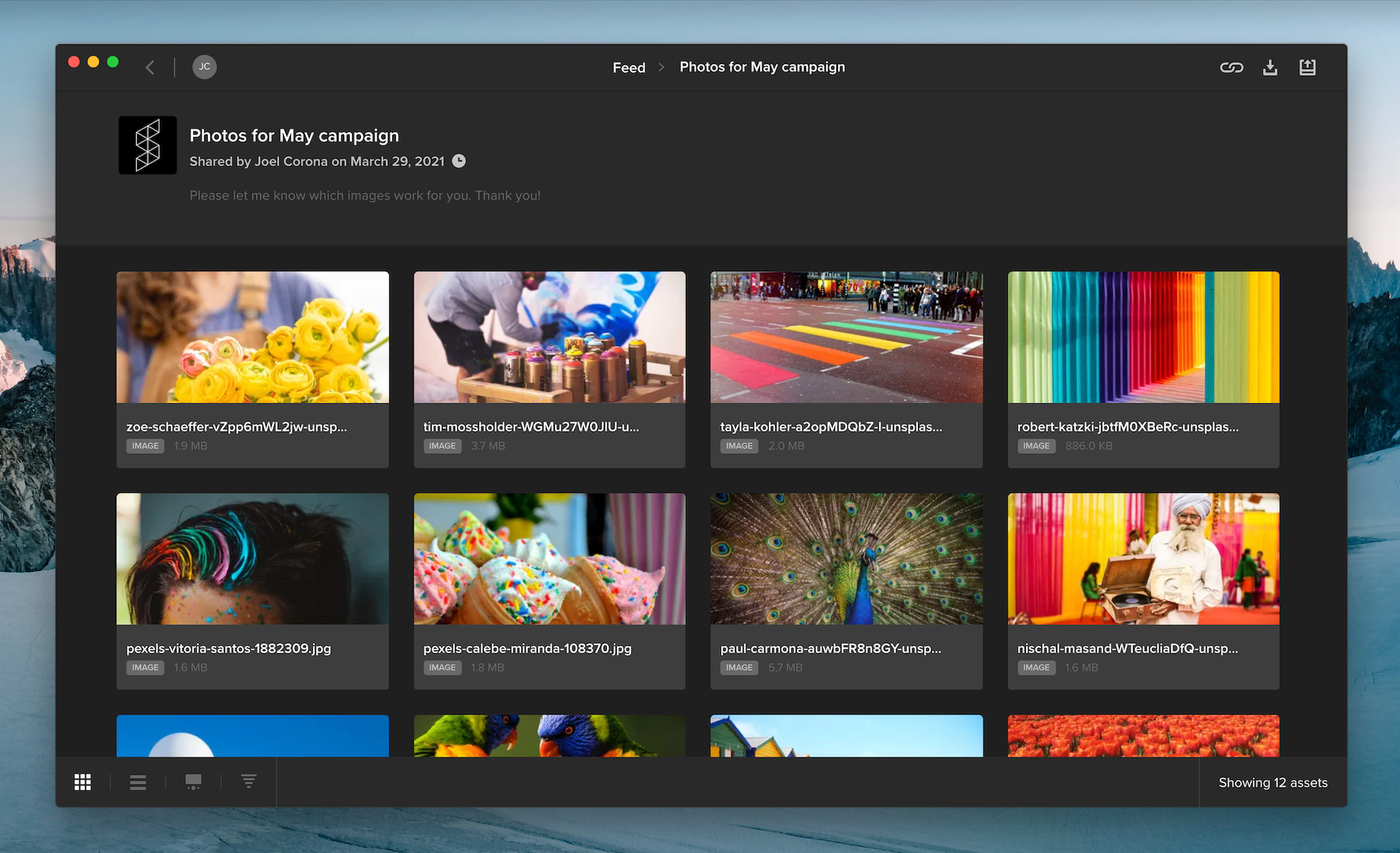Open the paul-carmona peacock thumbnail
1400x853 pixels.
(x=847, y=559)
